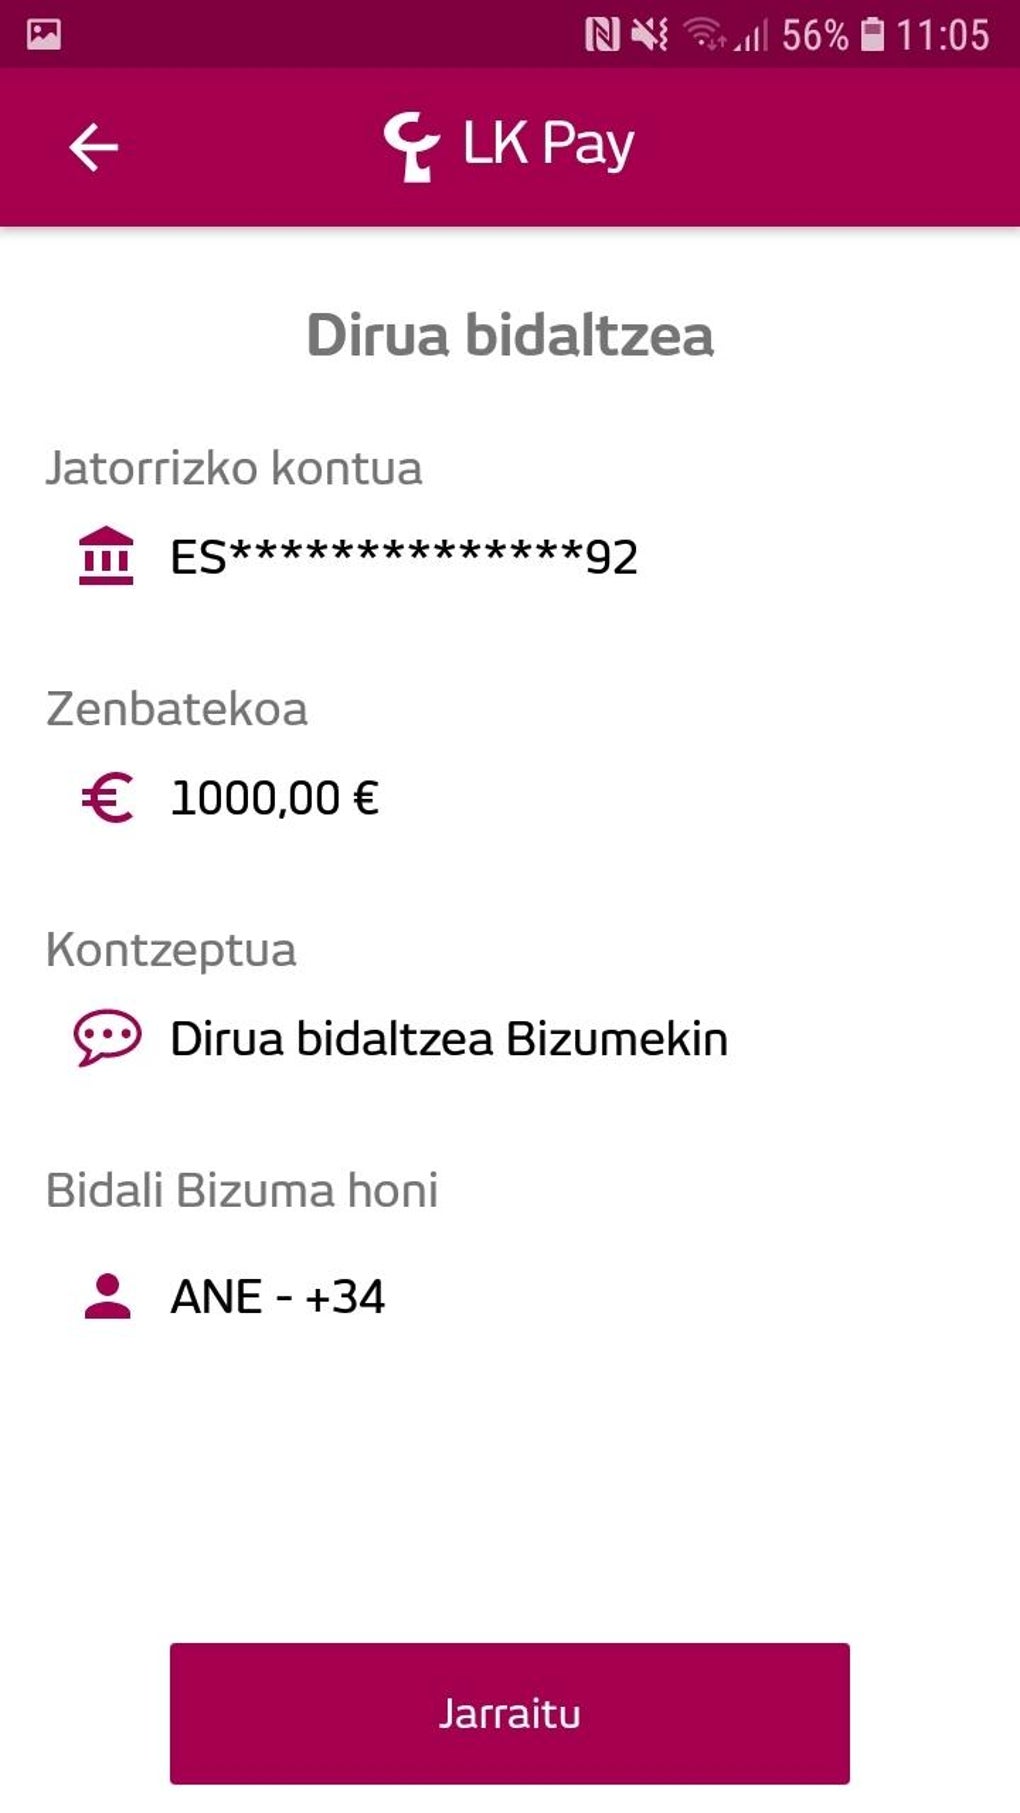Image resolution: width=1020 pixels, height=1813 pixels.
Task: Tap the Bidali Bizuma honi label
Action: coord(242,1190)
